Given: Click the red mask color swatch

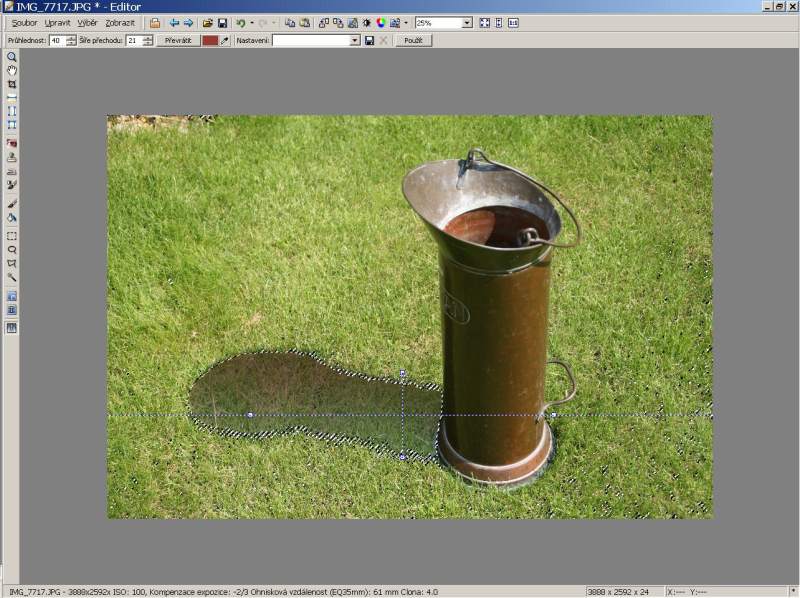Looking at the screenshot, I should (x=210, y=41).
